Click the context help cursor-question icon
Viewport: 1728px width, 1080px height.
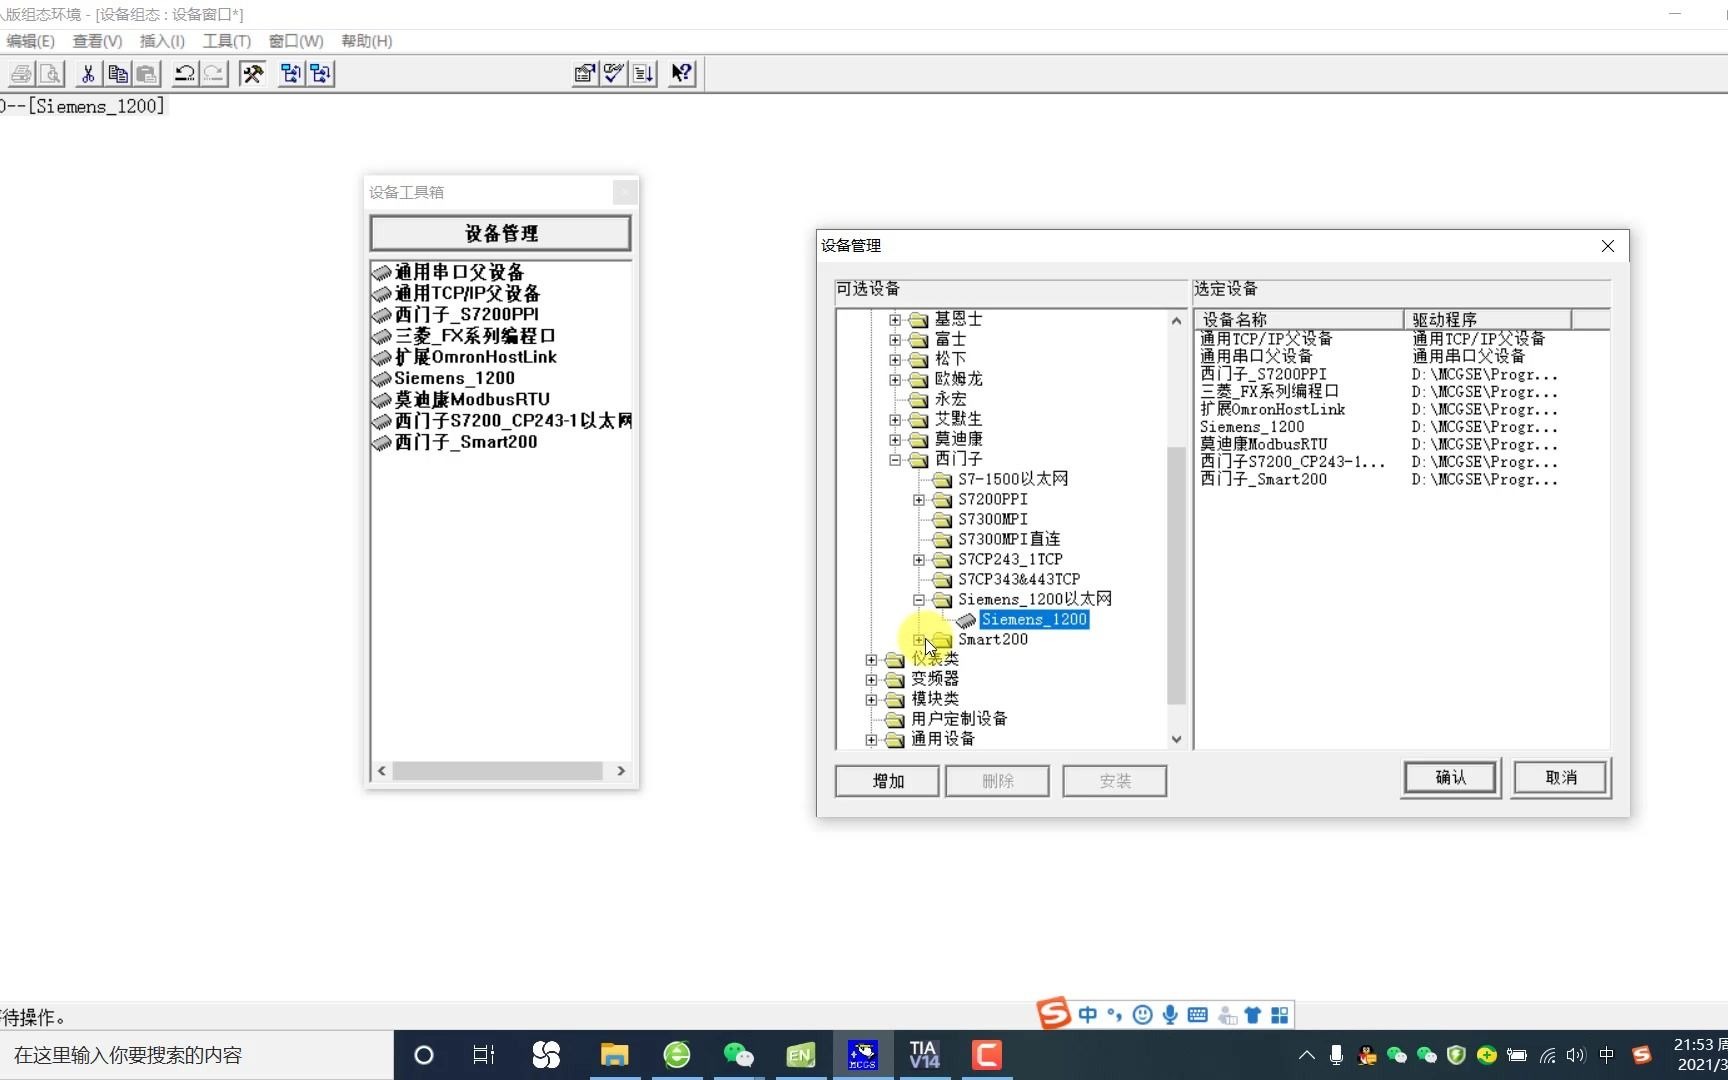682,73
